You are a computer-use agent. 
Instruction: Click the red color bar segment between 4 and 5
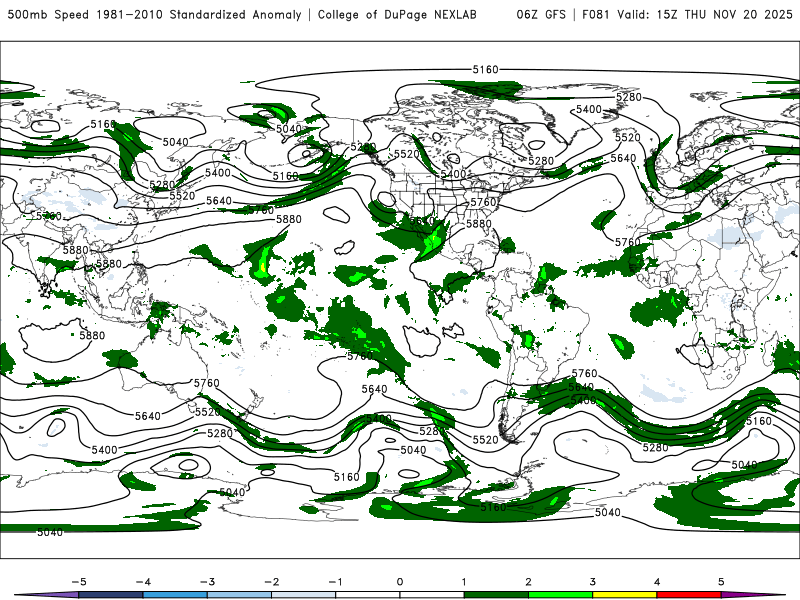point(689,595)
